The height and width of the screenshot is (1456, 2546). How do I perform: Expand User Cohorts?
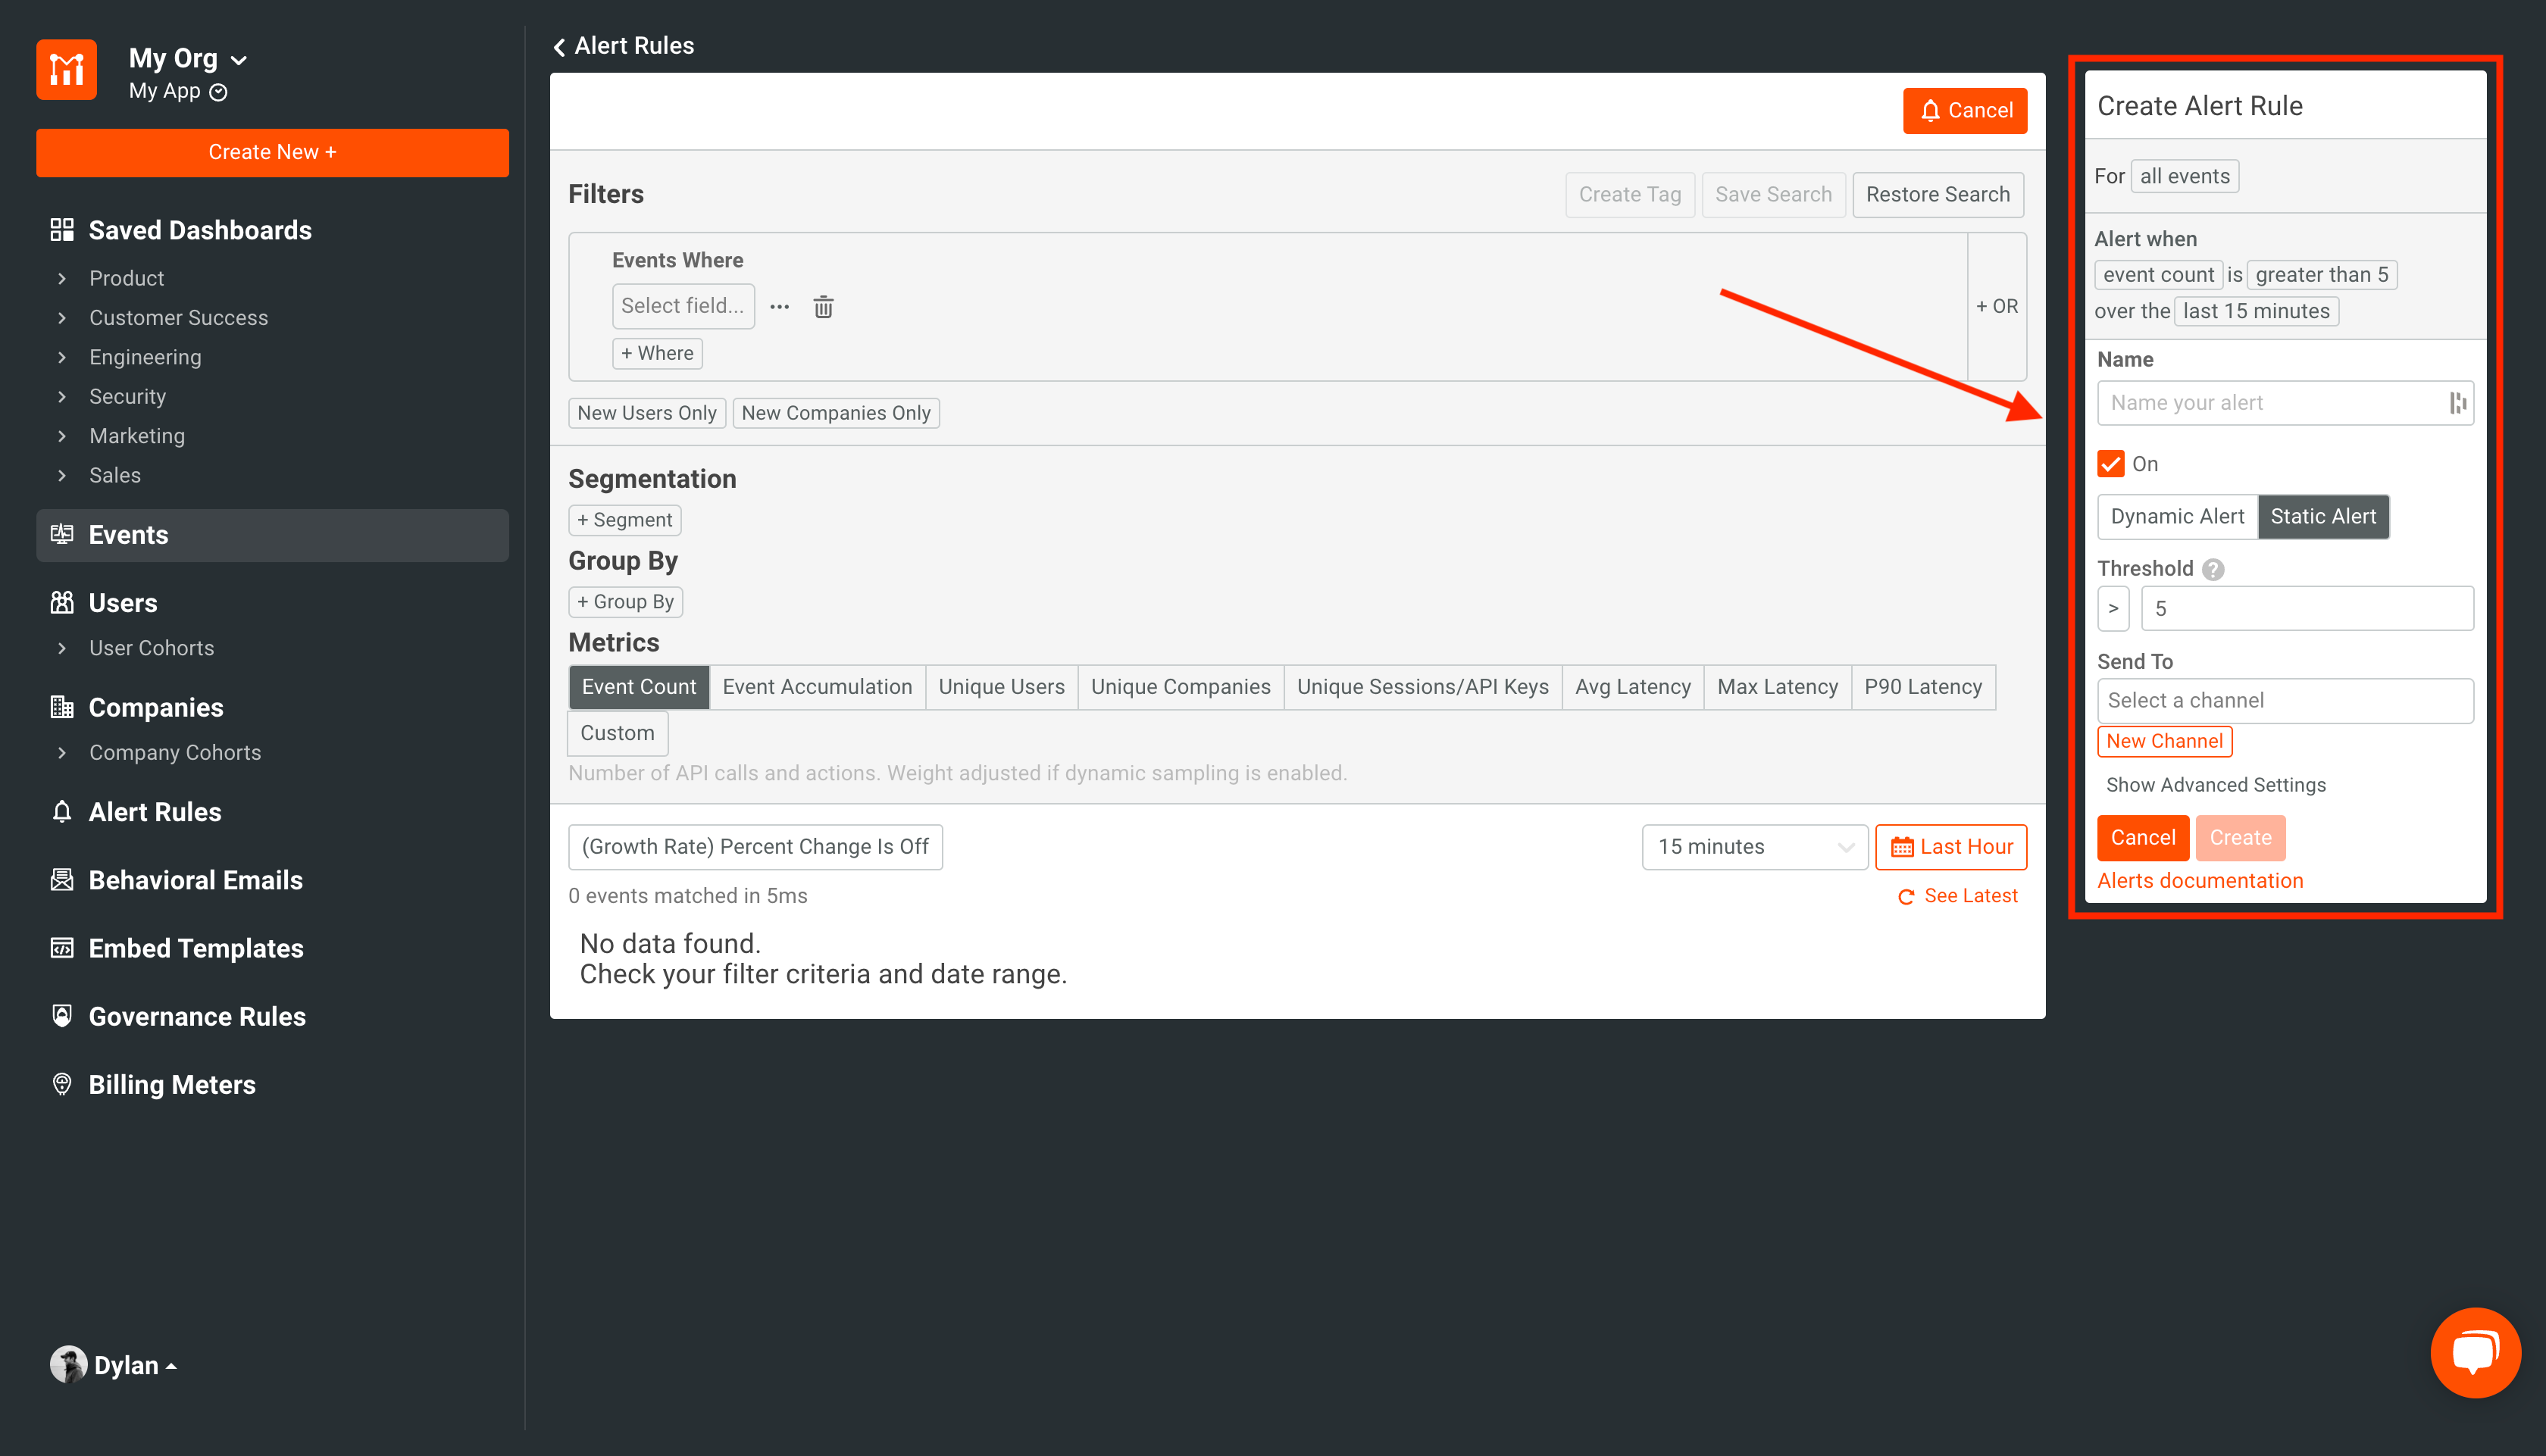62,648
